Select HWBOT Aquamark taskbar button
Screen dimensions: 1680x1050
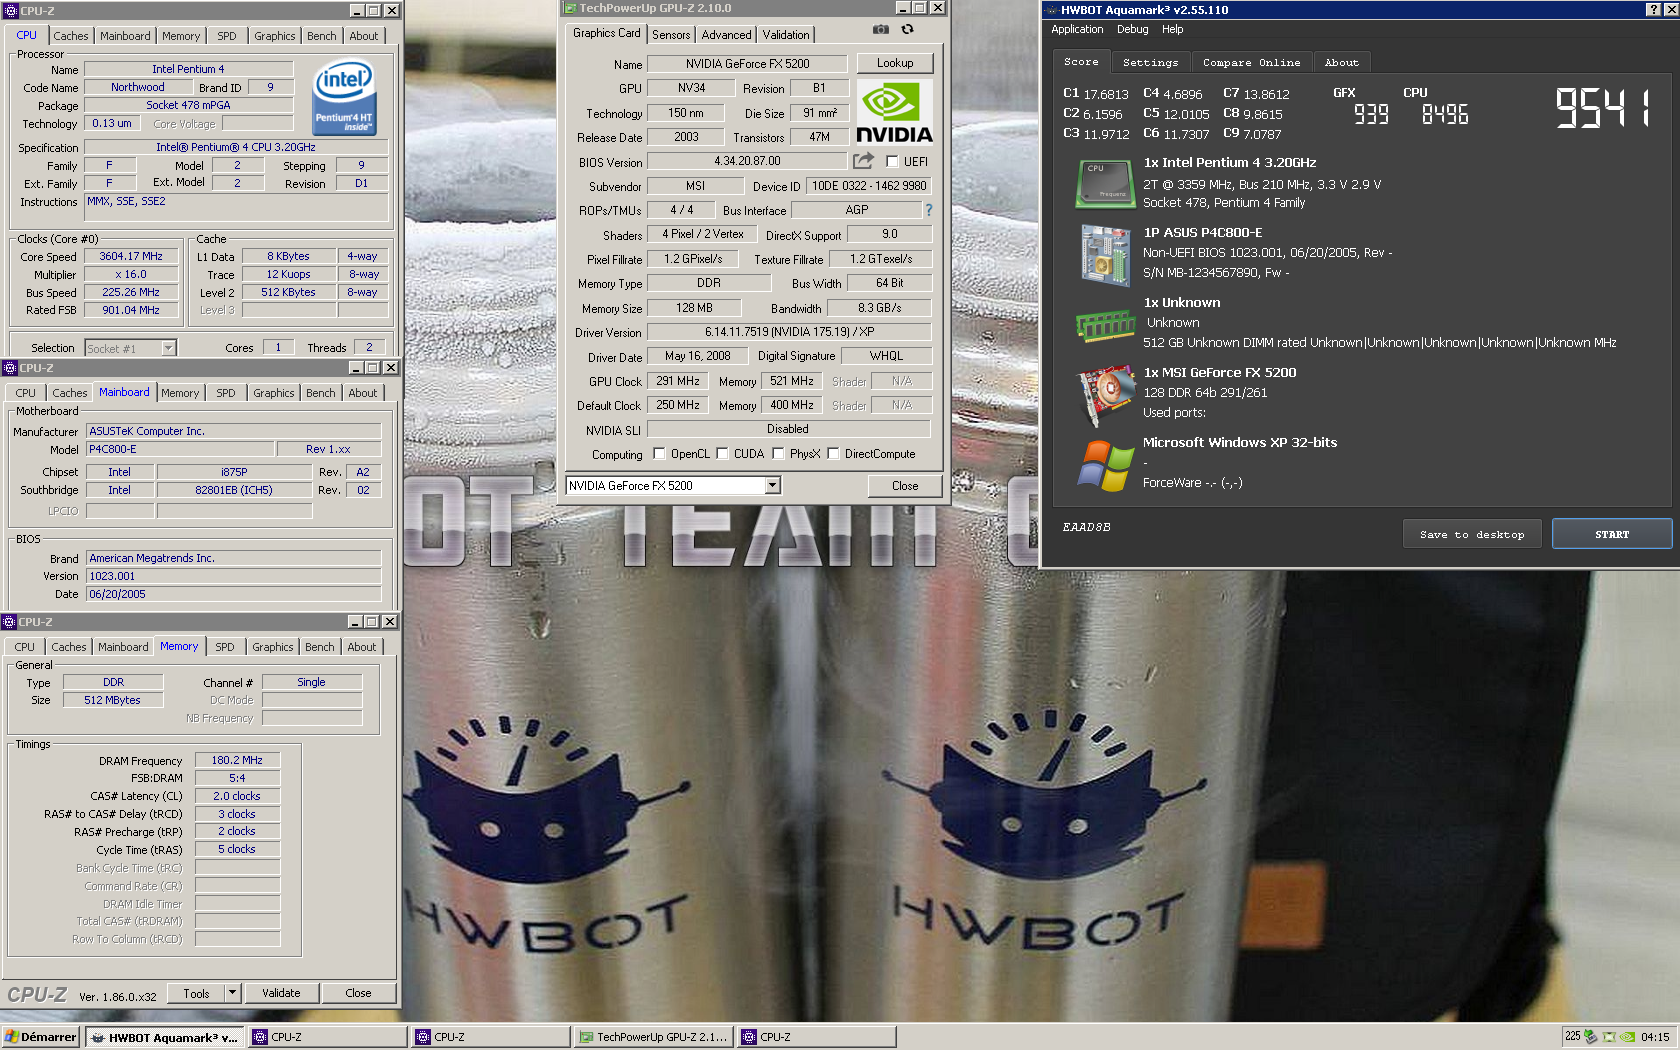point(164,1037)
